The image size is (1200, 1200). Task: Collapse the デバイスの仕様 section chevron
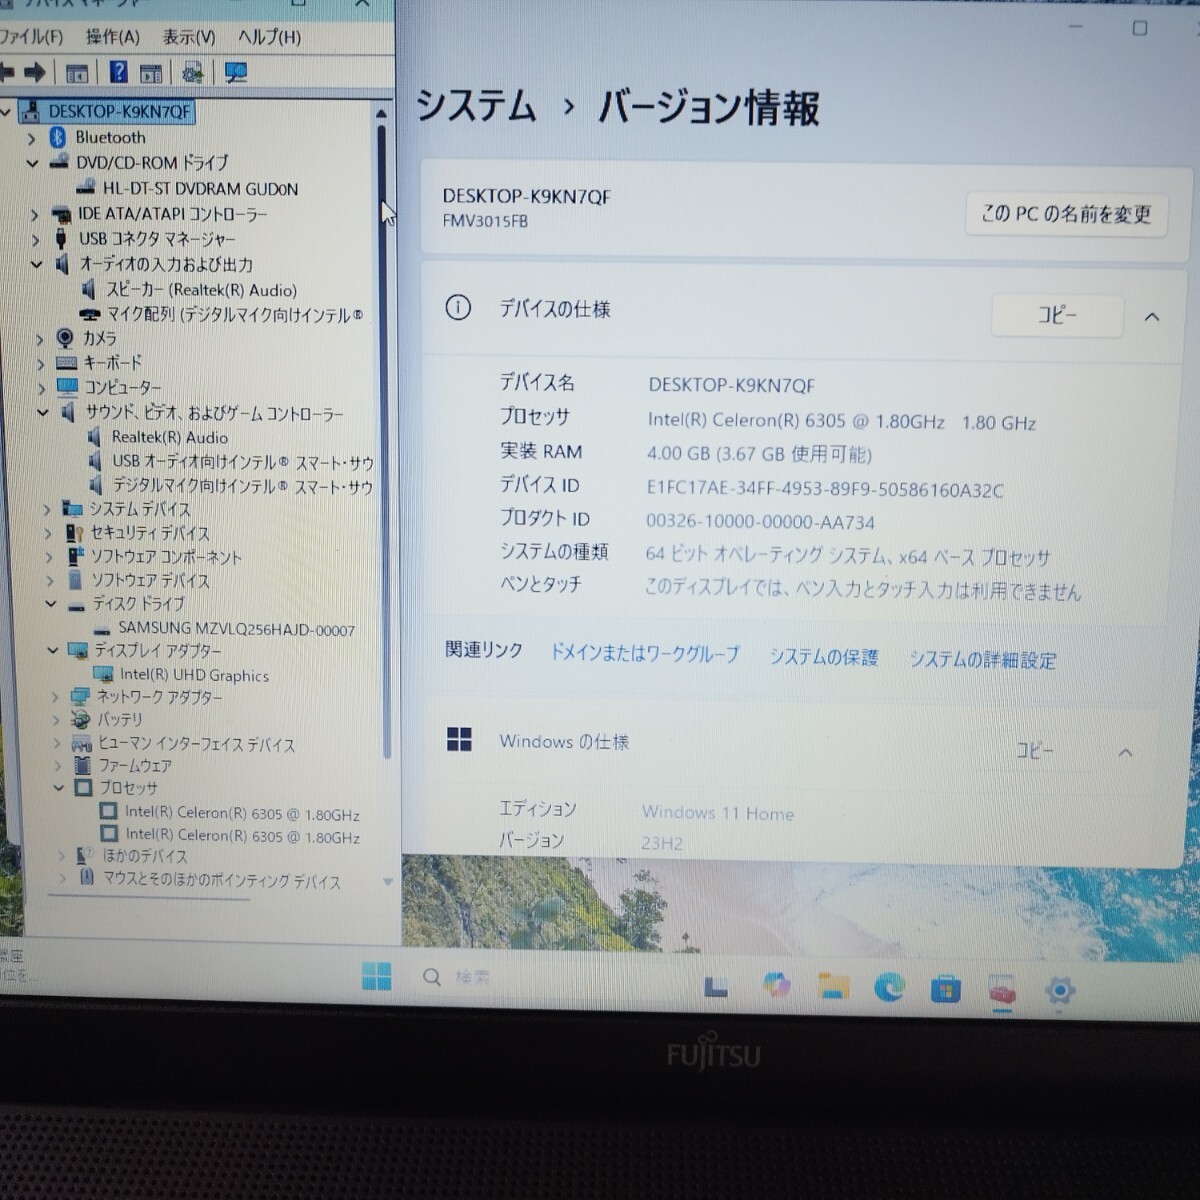1152,317
